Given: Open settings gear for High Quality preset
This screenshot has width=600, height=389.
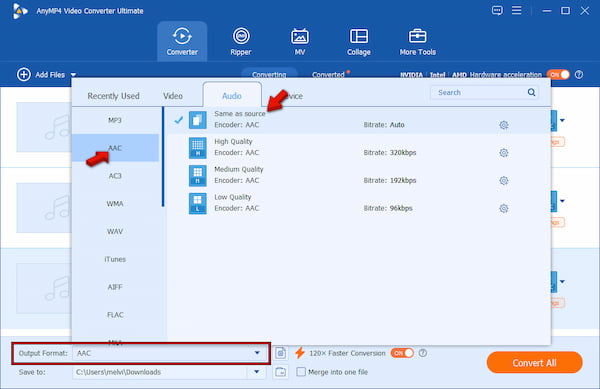Looking at the screenshot, I should click(504, 153).
